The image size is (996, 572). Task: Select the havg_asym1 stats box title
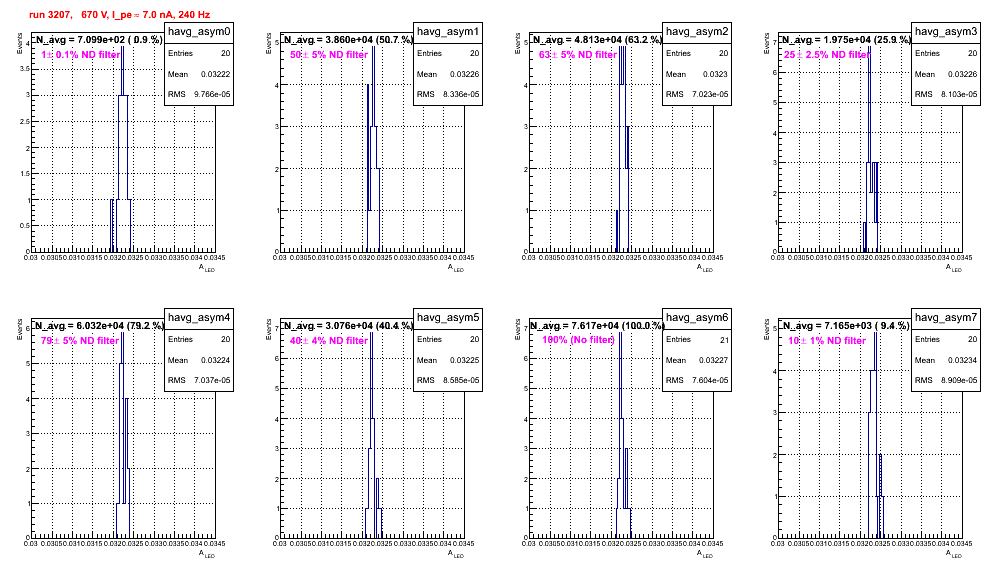click(x=448, y=31)
